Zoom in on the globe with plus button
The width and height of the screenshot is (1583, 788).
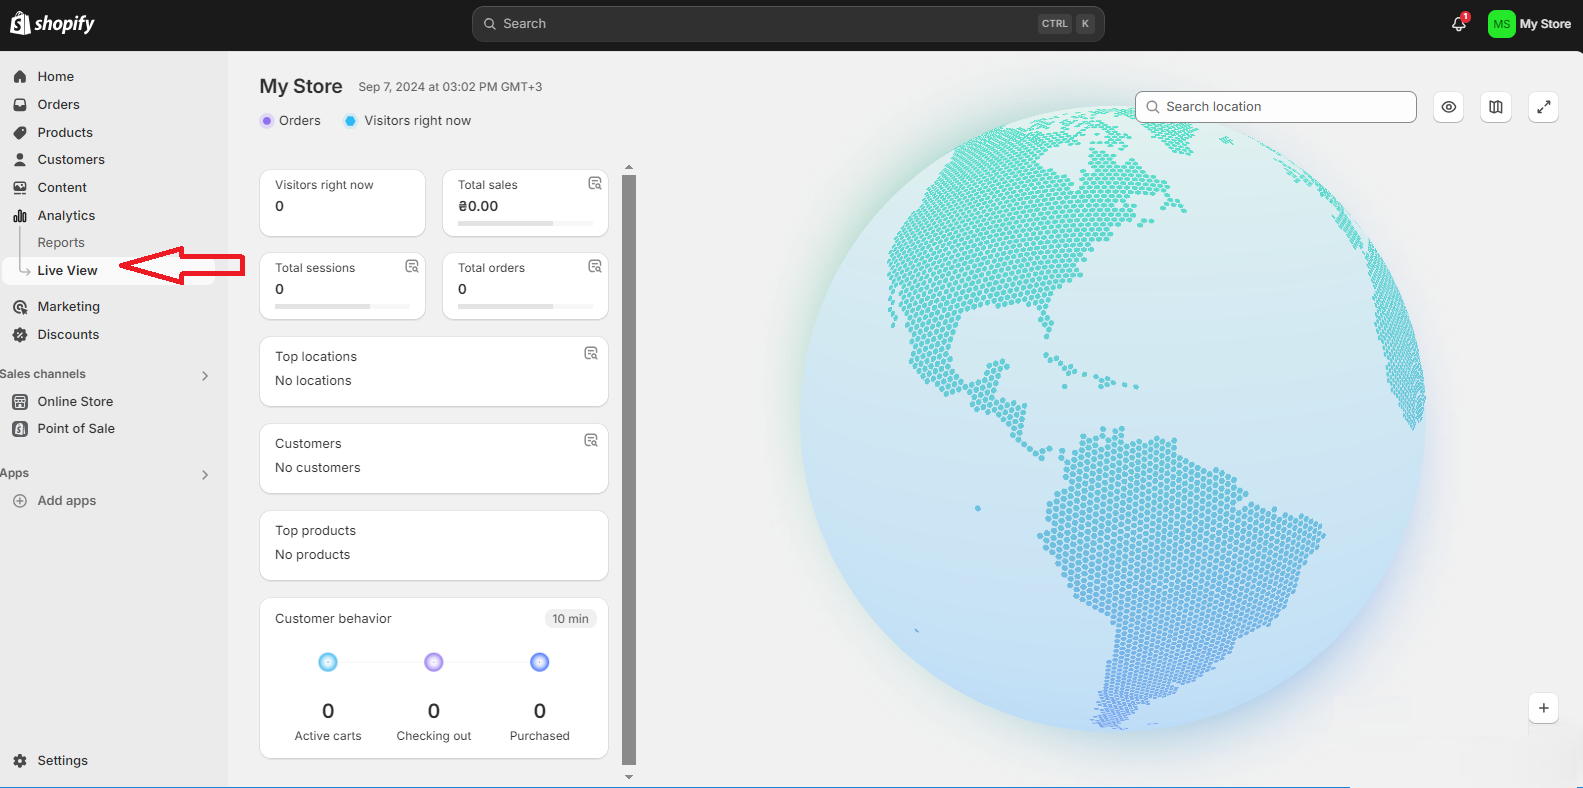(1544, 708)
